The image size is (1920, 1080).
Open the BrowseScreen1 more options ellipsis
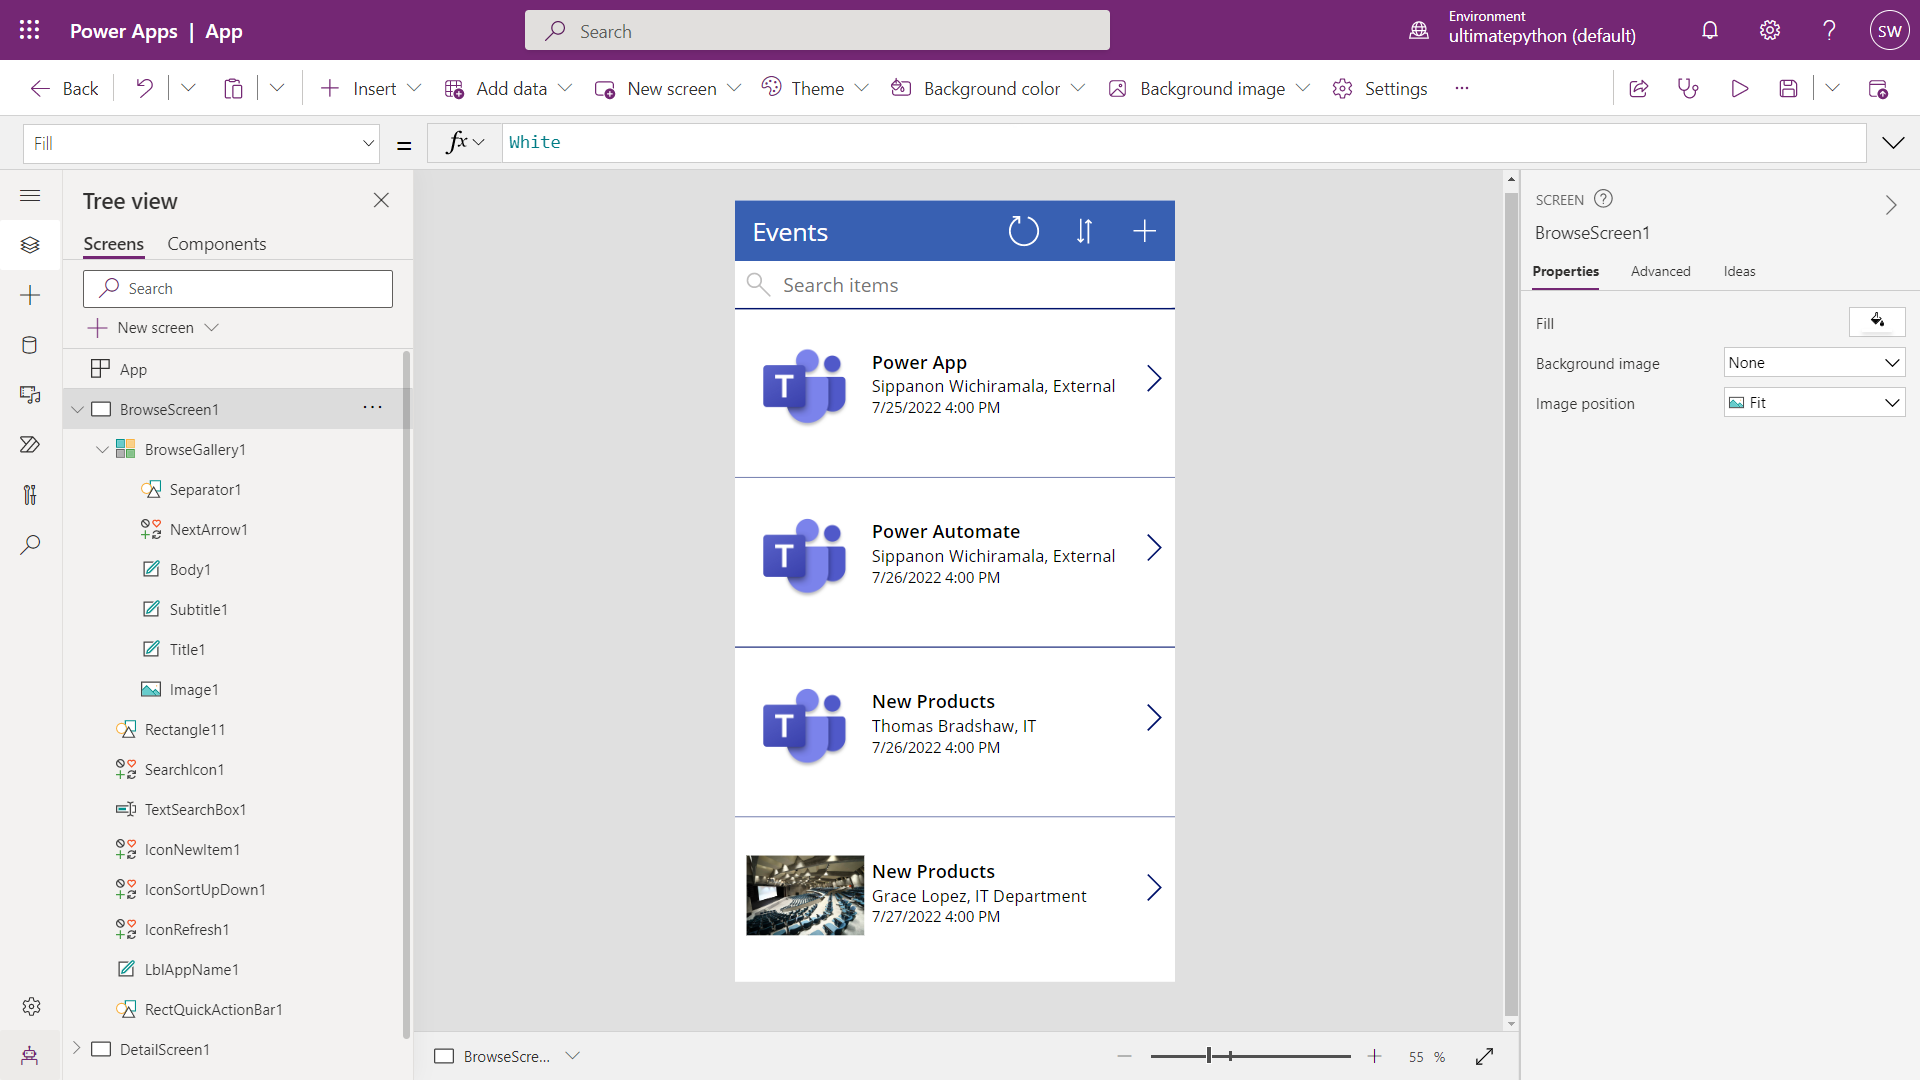coord(372,408)
